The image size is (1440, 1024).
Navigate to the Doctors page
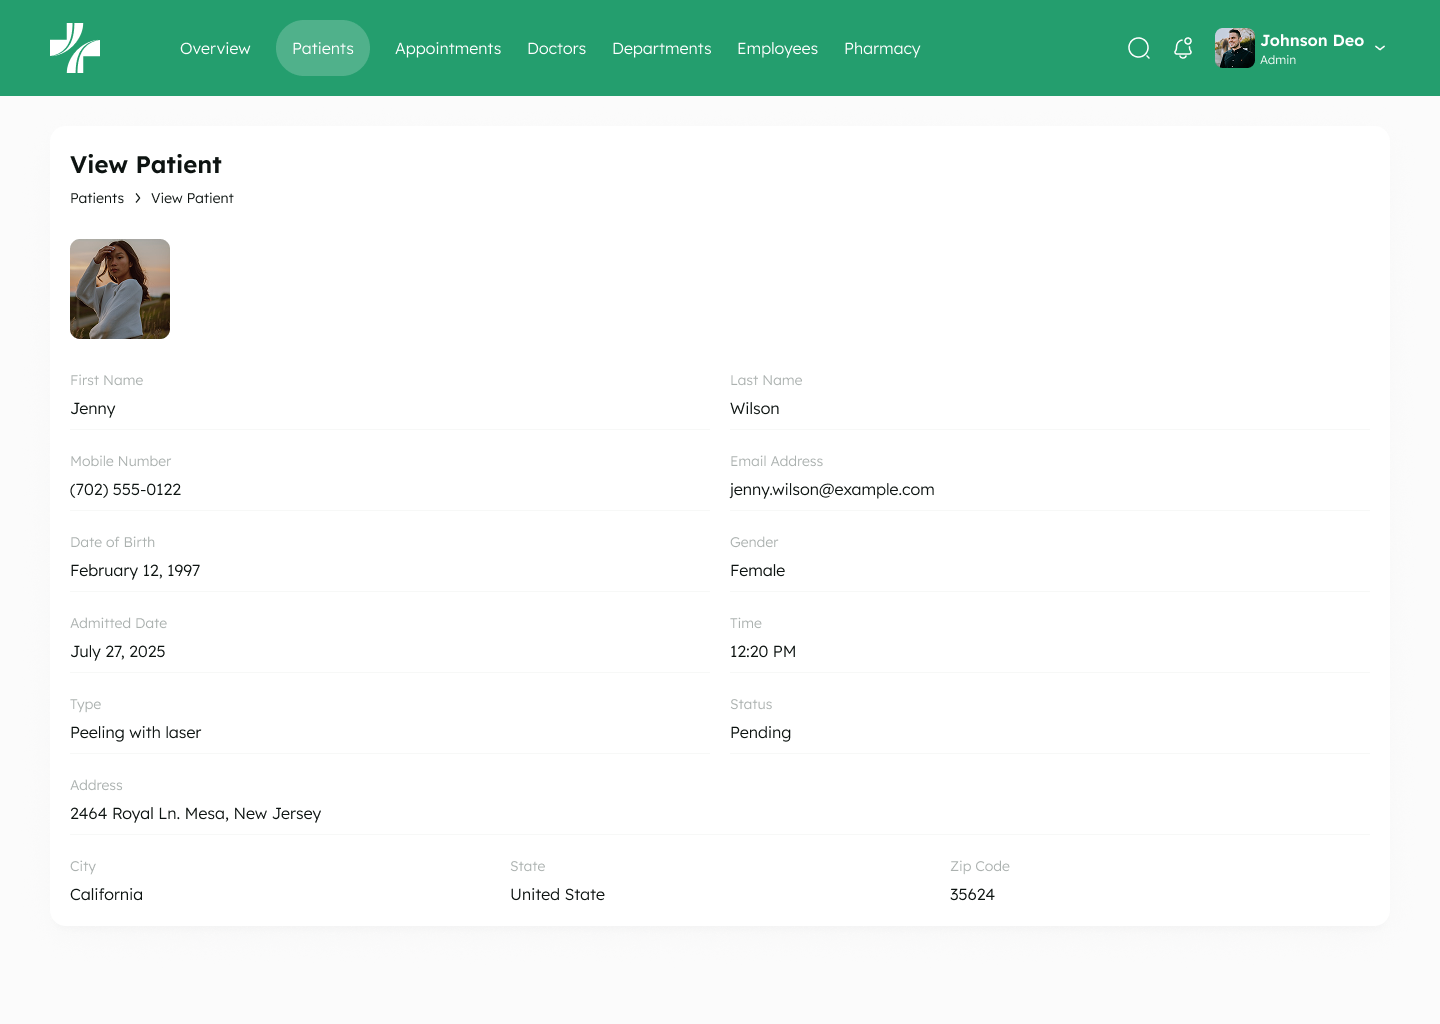click(557, 48)
